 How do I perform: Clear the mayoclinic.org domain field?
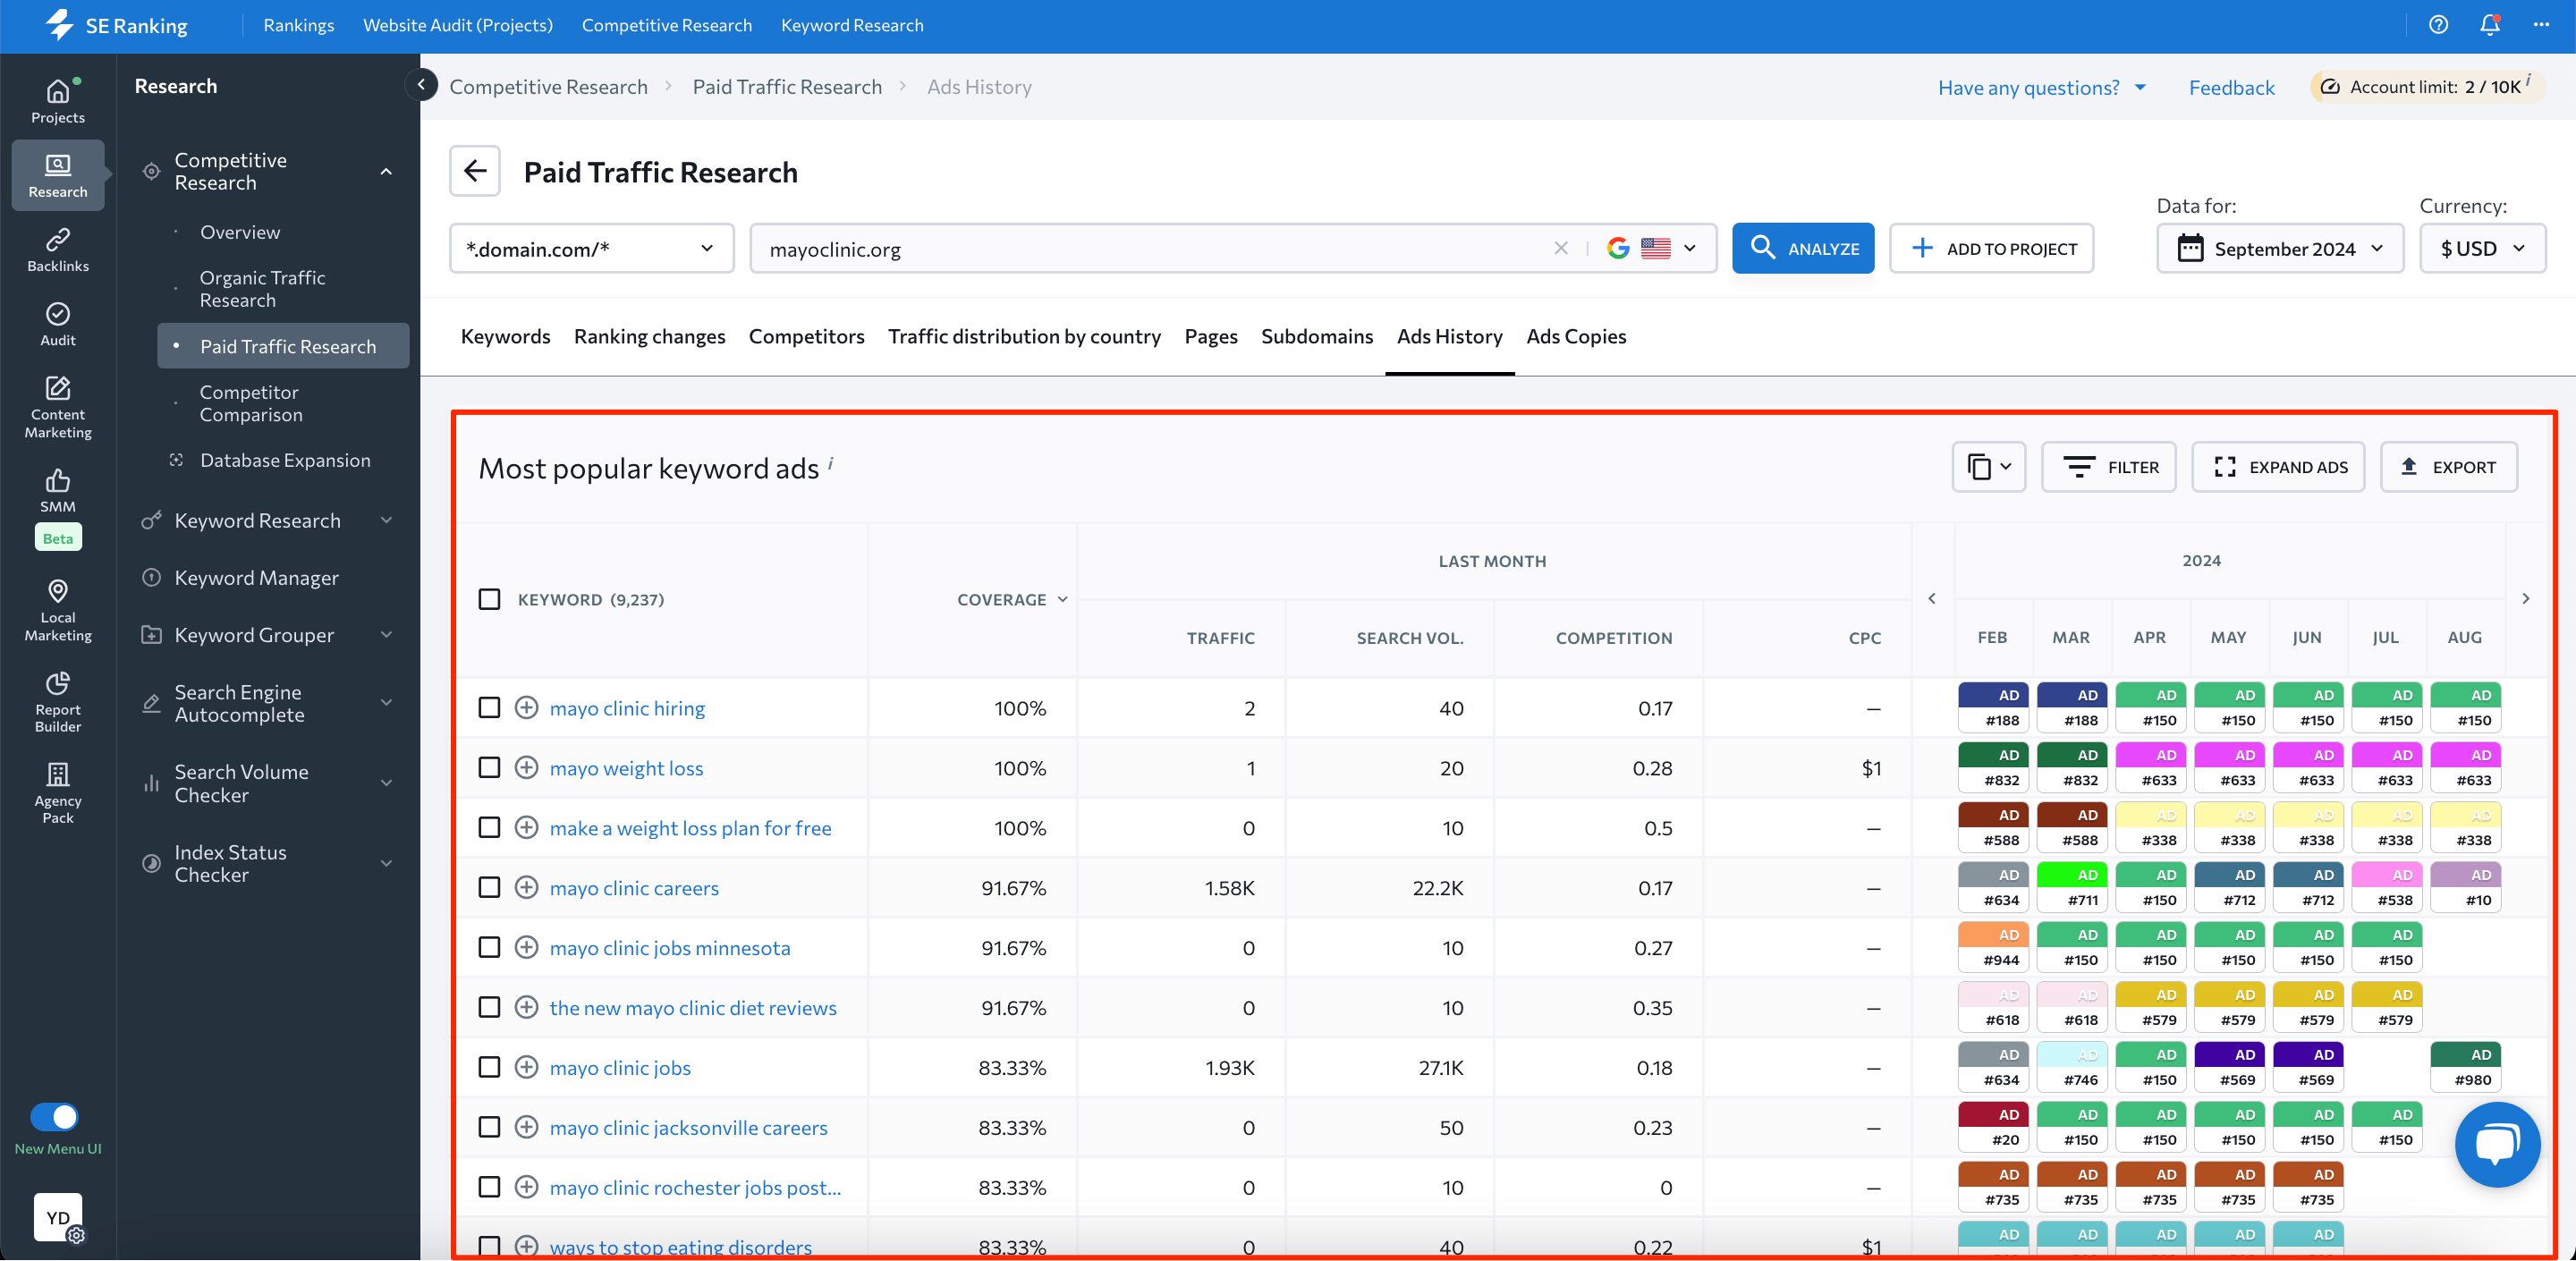tap(1561, 248)
